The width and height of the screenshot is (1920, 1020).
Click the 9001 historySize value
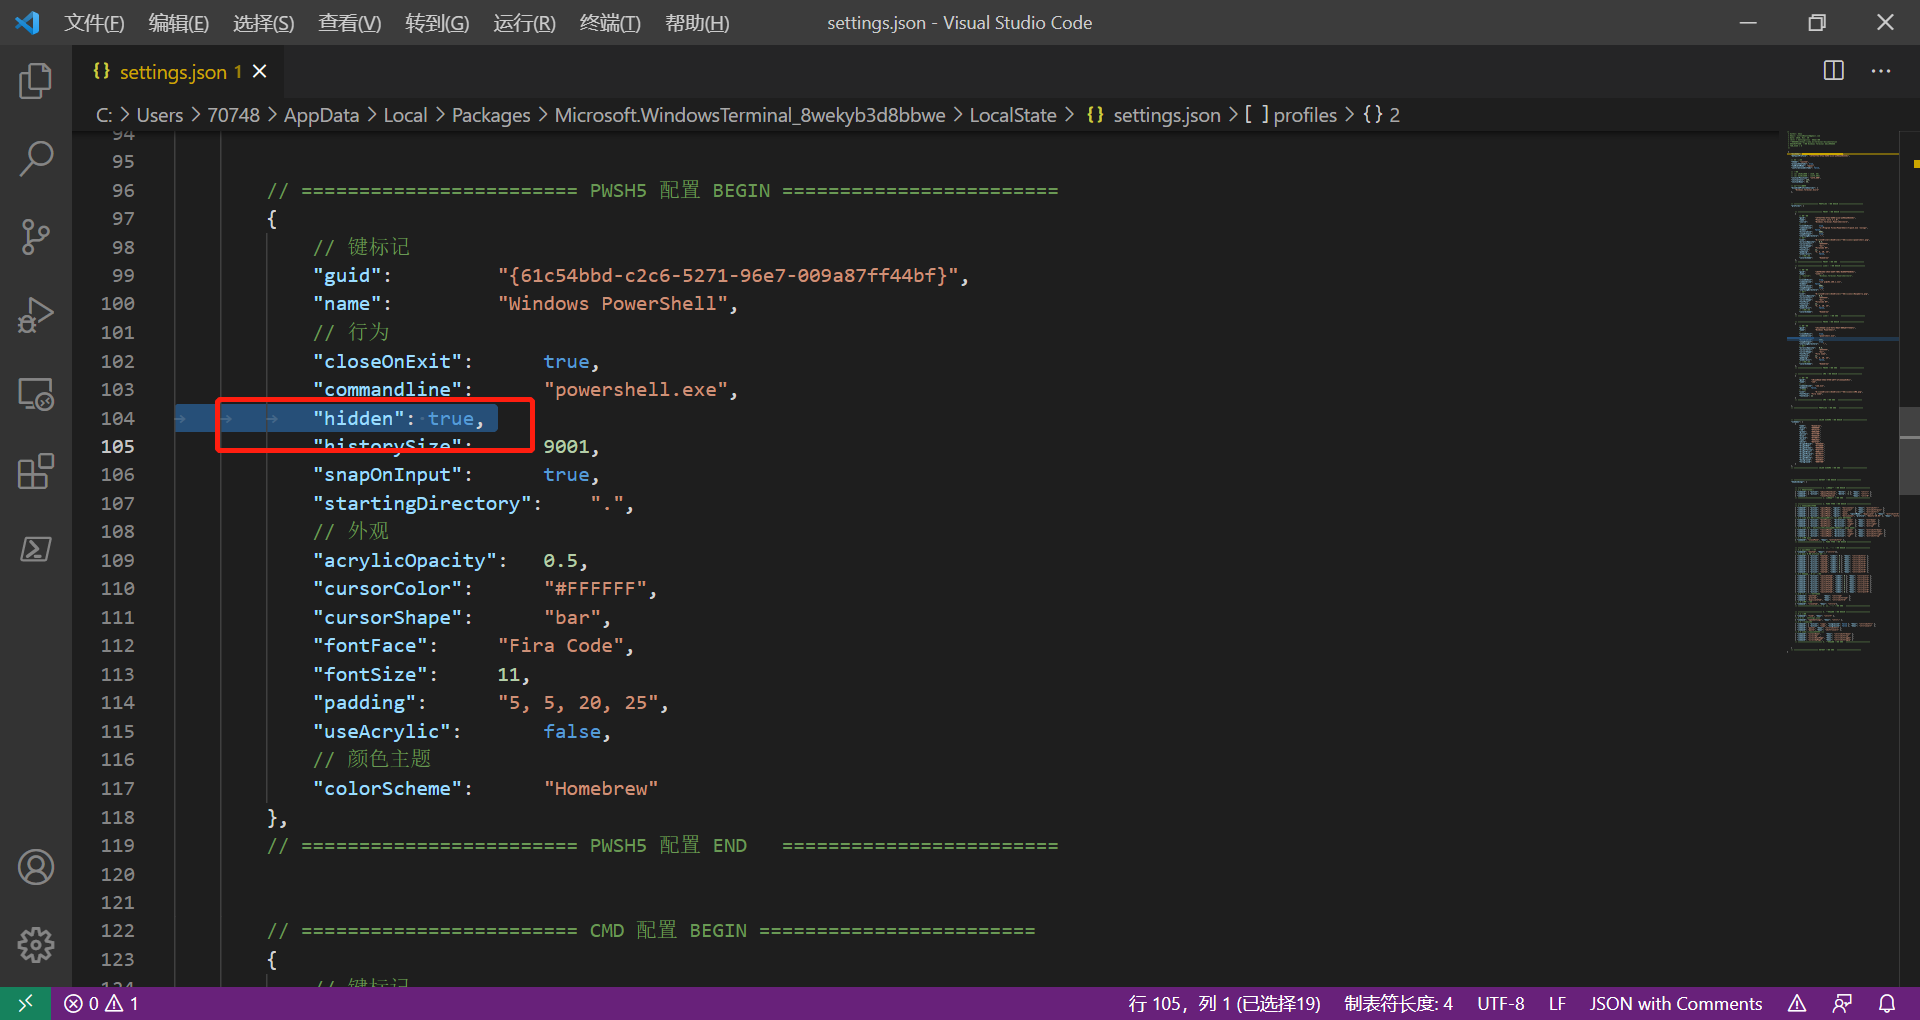pos(566,446)
